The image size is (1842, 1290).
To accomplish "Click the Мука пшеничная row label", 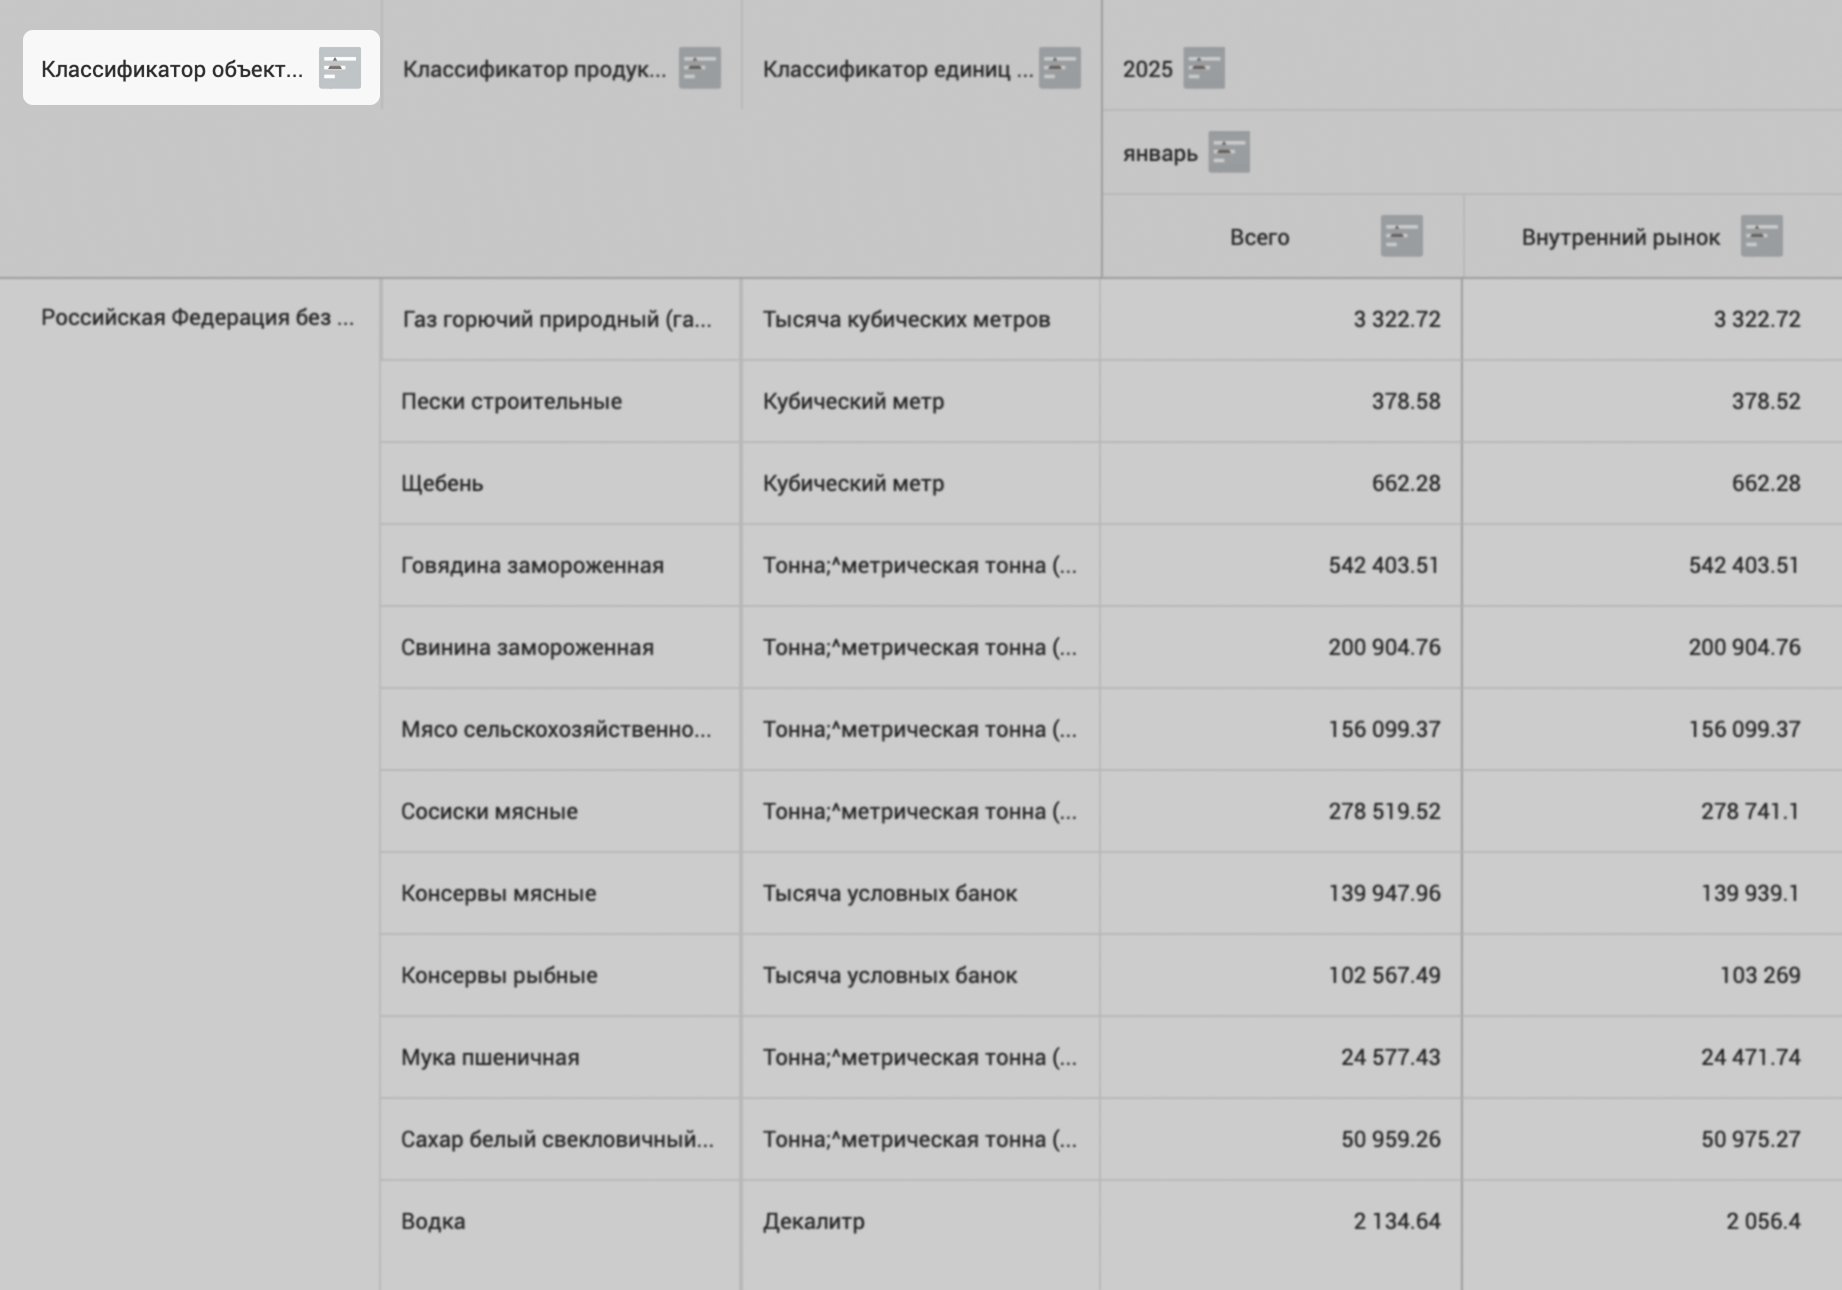I will point(490,1057).
